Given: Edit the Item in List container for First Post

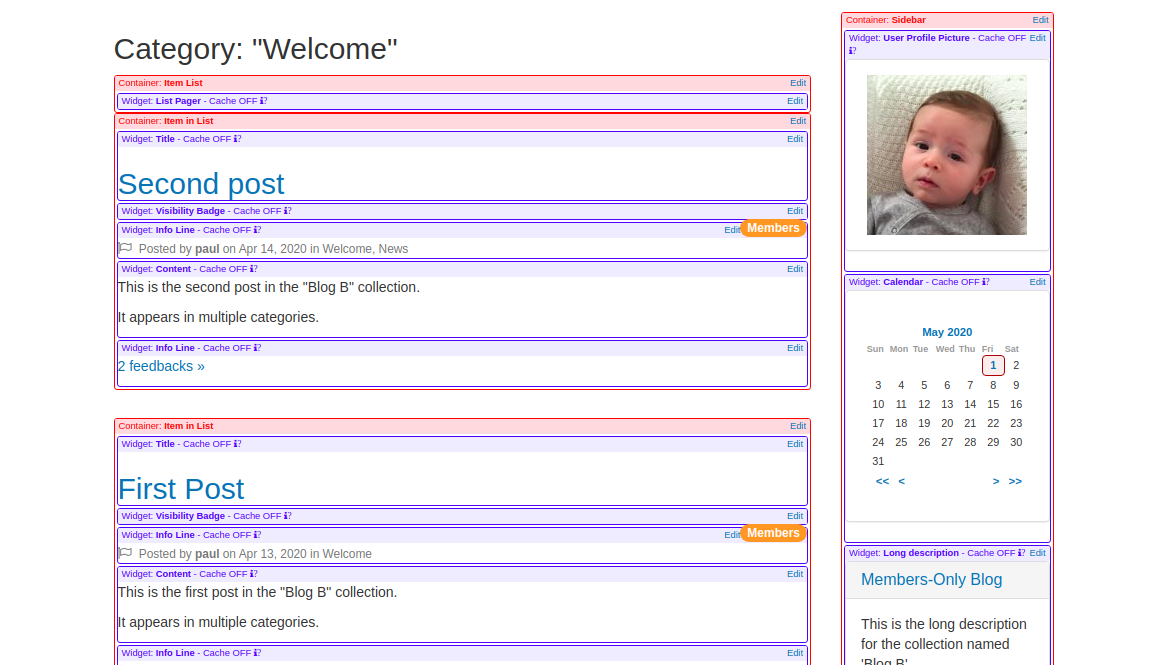Looking at the screenshot, I should pyautogui.click(x=798, y=426).
